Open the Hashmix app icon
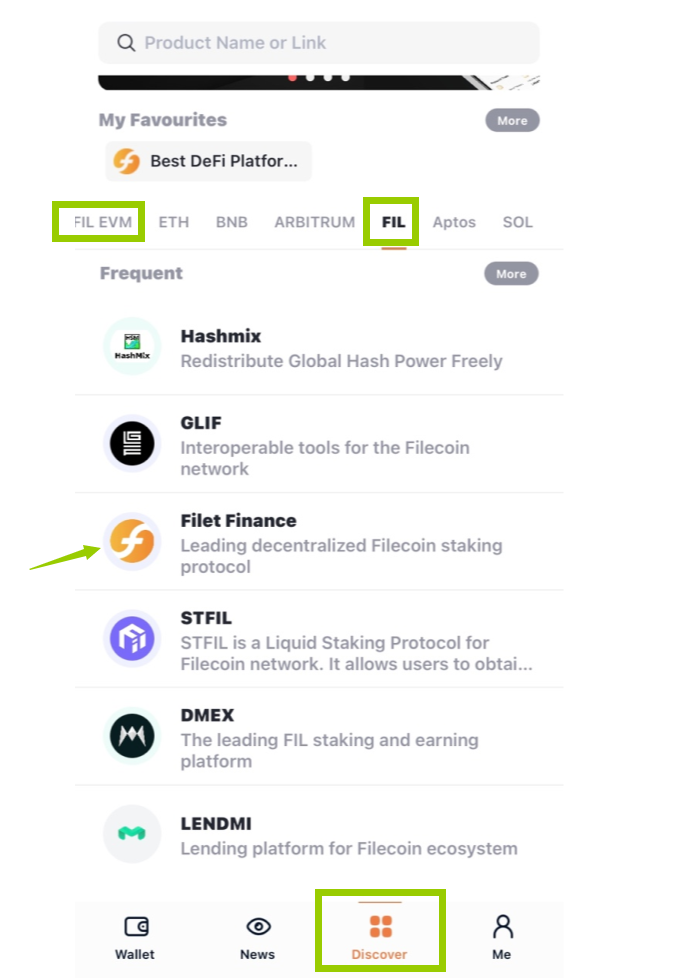Viewport: 679px width, 978px height. click(x=132, y=346)
